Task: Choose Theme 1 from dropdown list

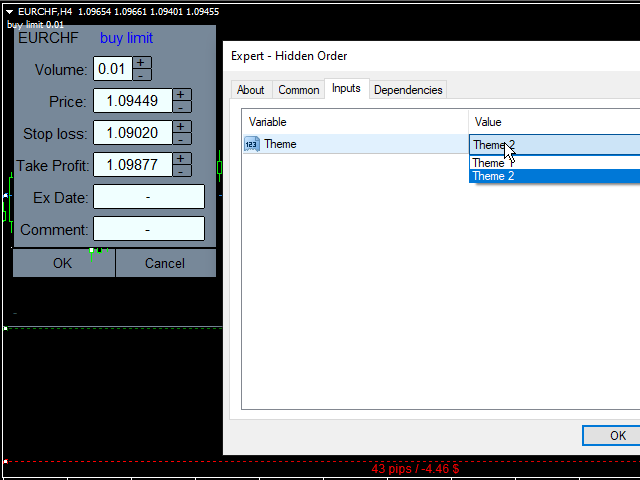Action: pyautogui.click(x=555, y=162)
